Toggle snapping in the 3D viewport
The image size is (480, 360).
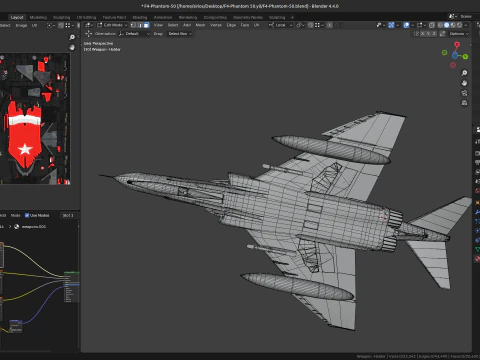coord(310,25)
